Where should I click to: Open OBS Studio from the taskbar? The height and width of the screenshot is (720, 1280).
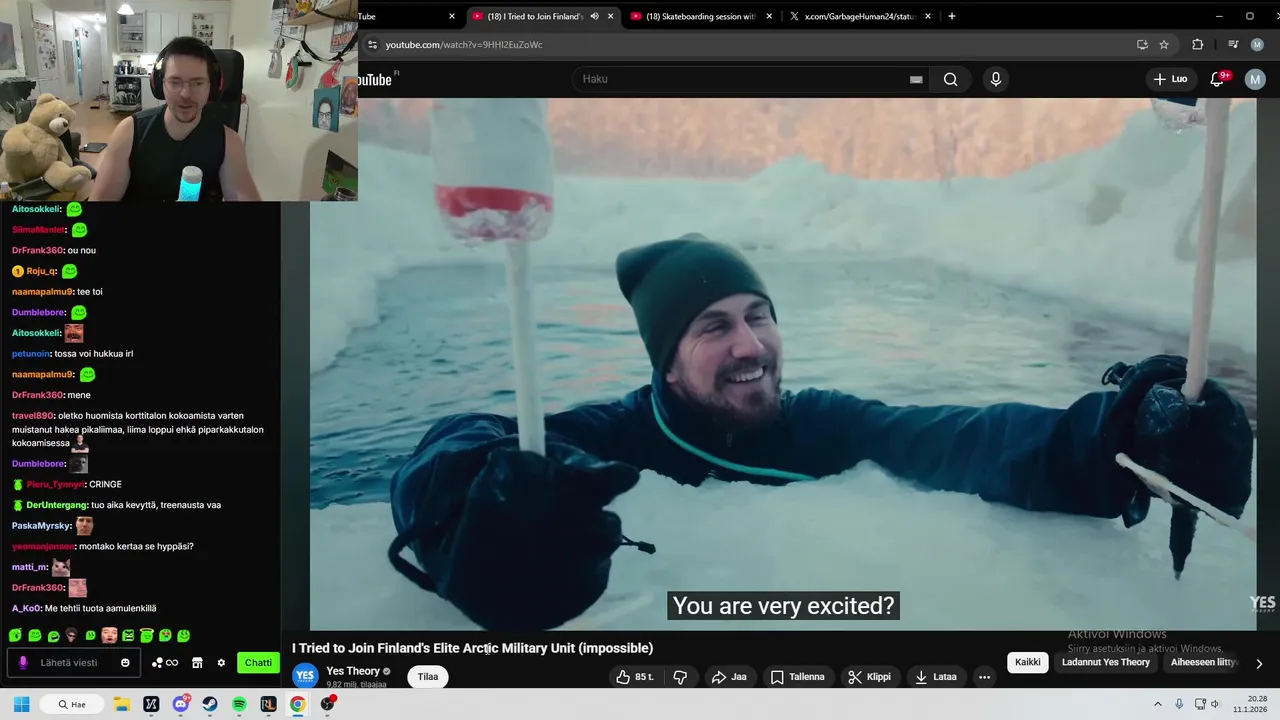[327, 704]
